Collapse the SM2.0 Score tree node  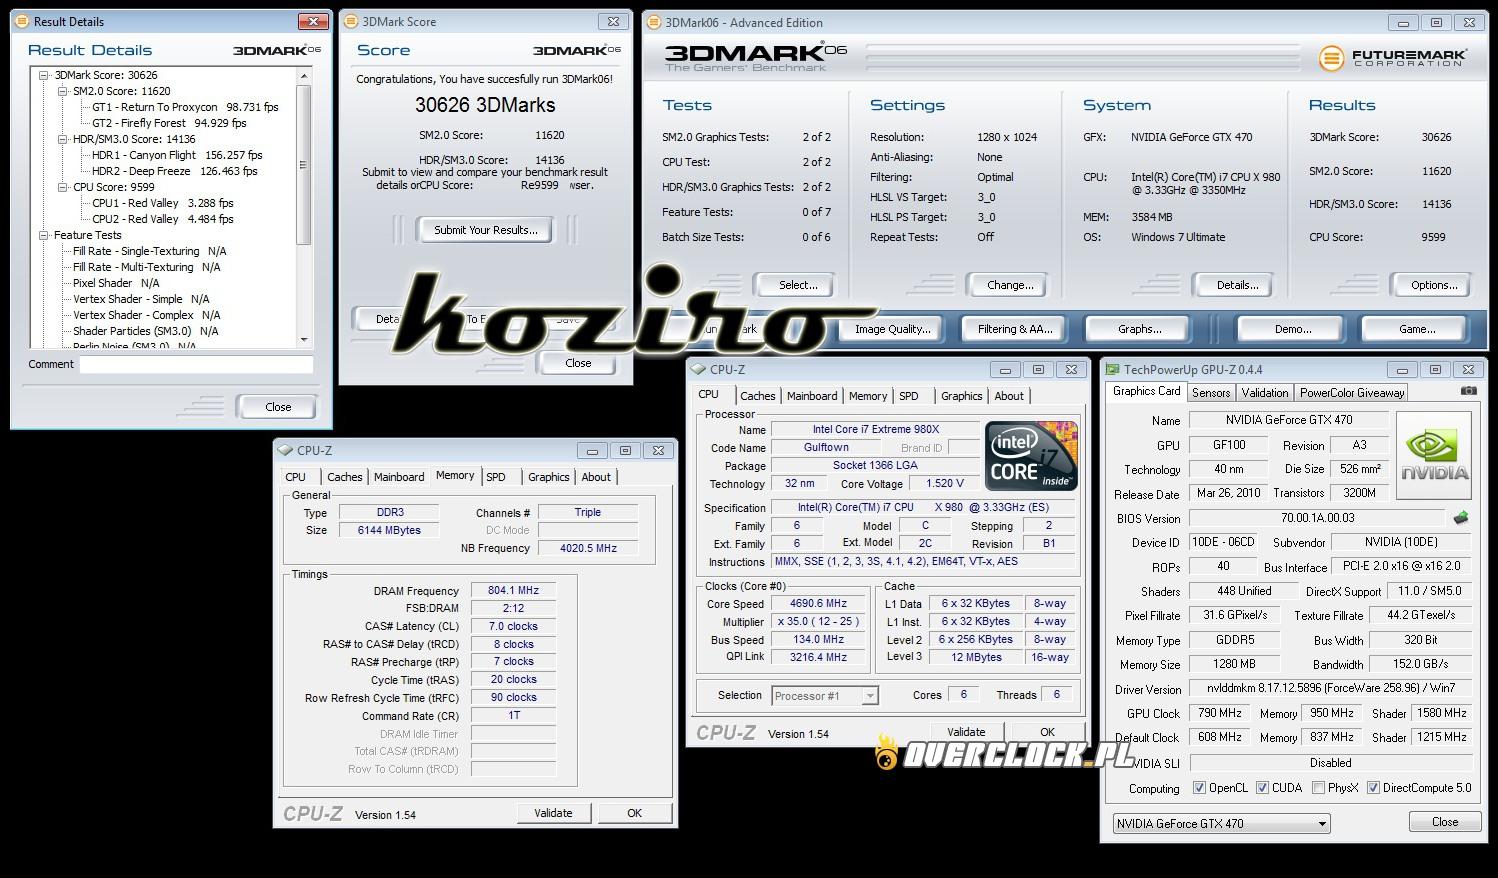point(62,91)
